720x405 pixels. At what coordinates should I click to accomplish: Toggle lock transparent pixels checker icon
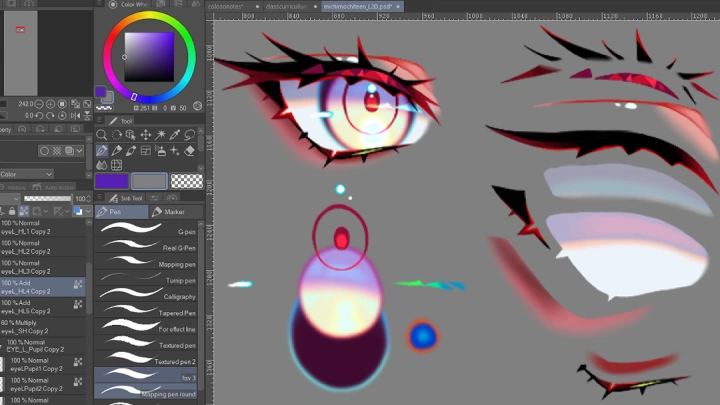pyautogui.click(x=23, y=211)
